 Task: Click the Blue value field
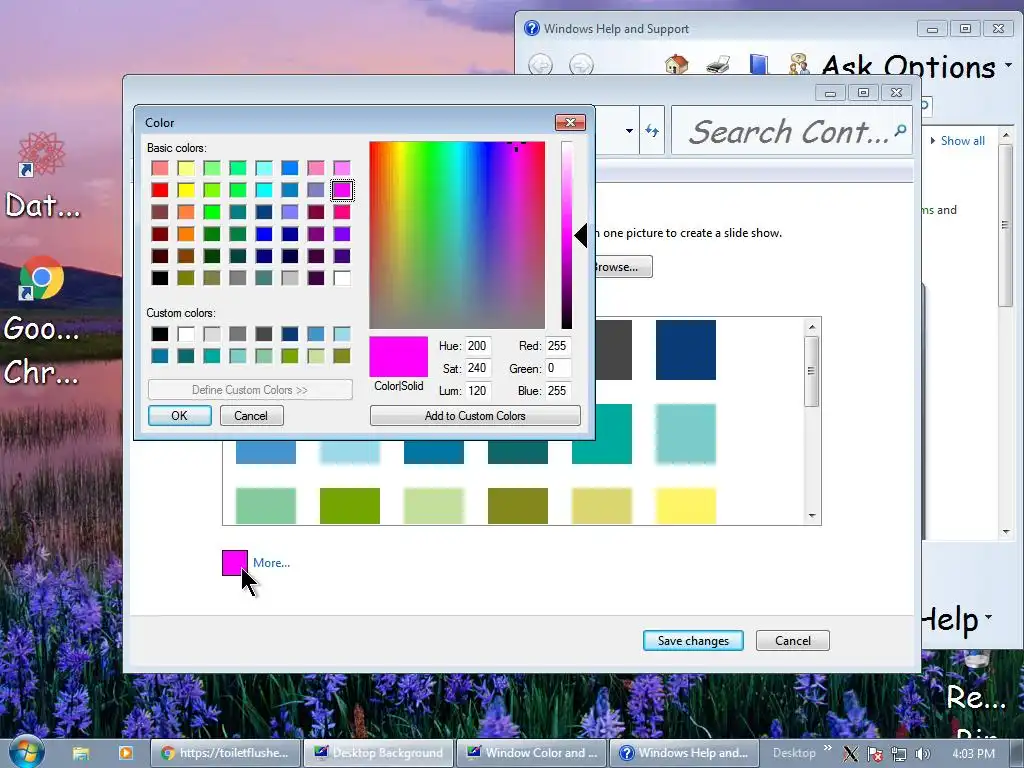click(558, 391)
